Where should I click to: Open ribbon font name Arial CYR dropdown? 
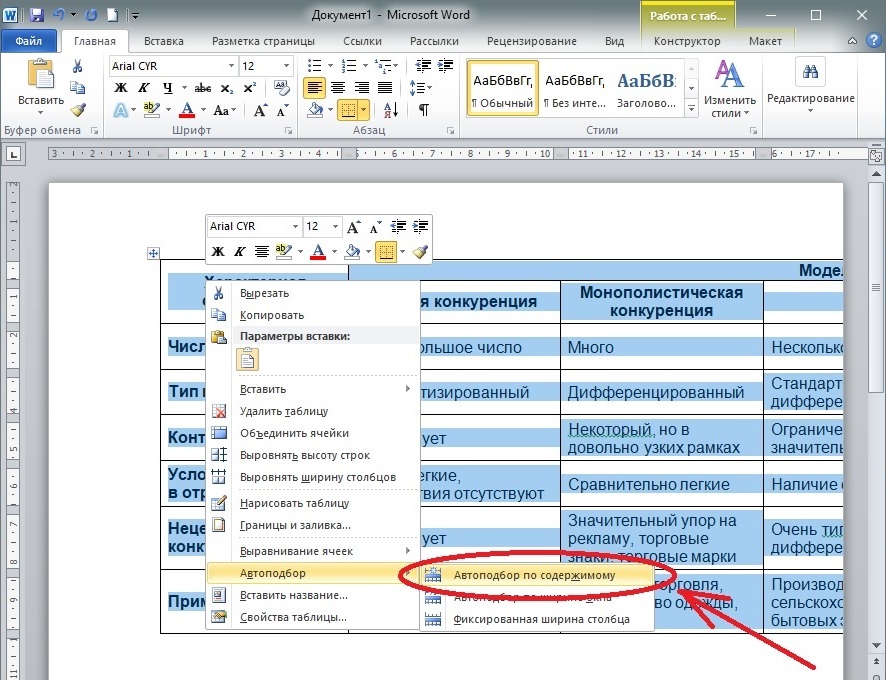(x=231, y=66)
